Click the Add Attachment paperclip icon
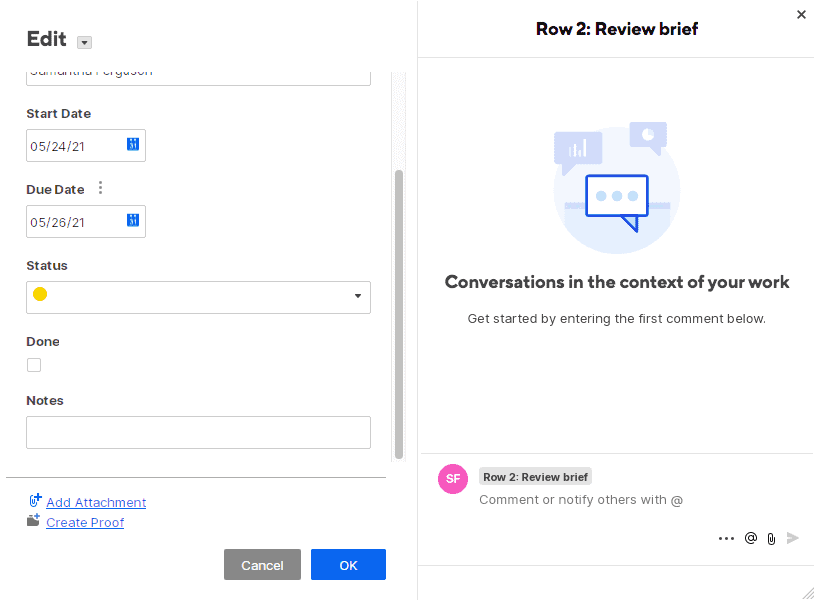814x600 pixels. coord(34,501)
